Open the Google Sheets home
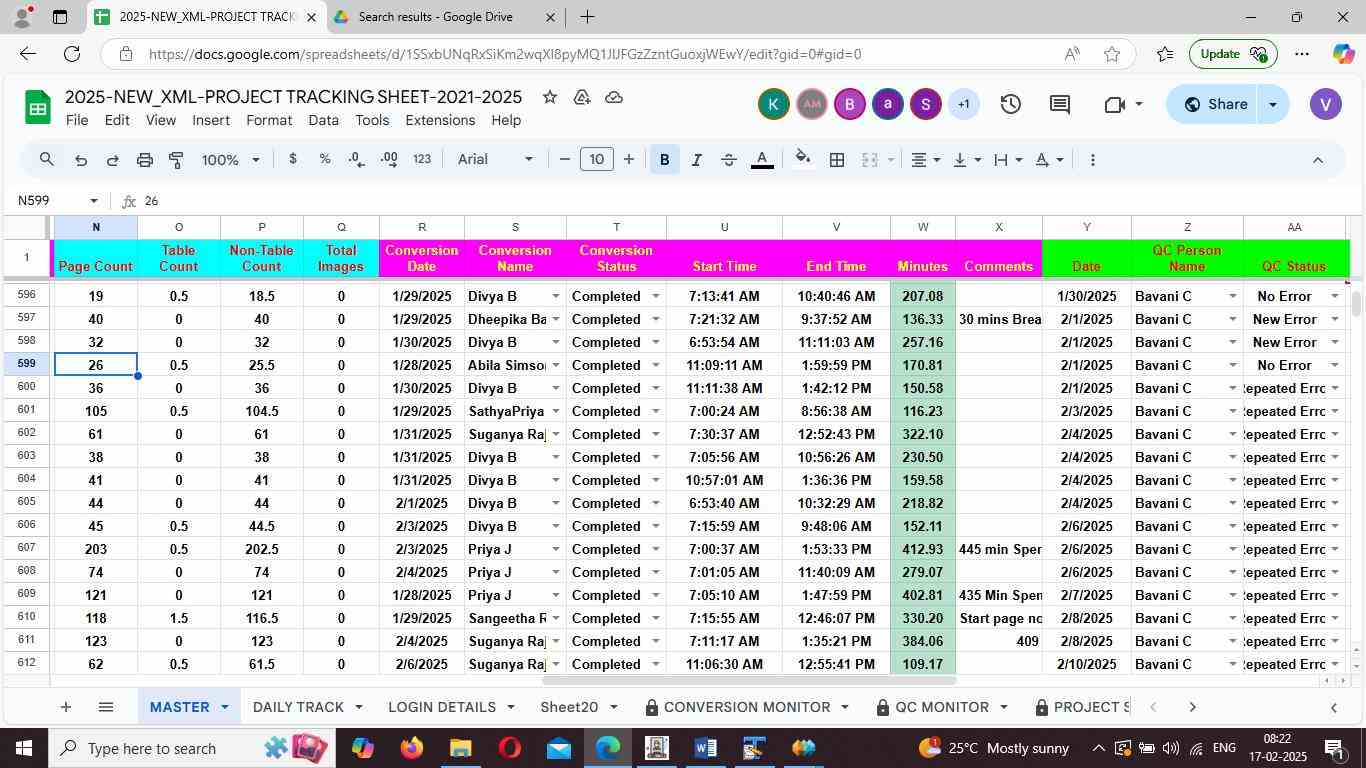 tap(37, 107)
